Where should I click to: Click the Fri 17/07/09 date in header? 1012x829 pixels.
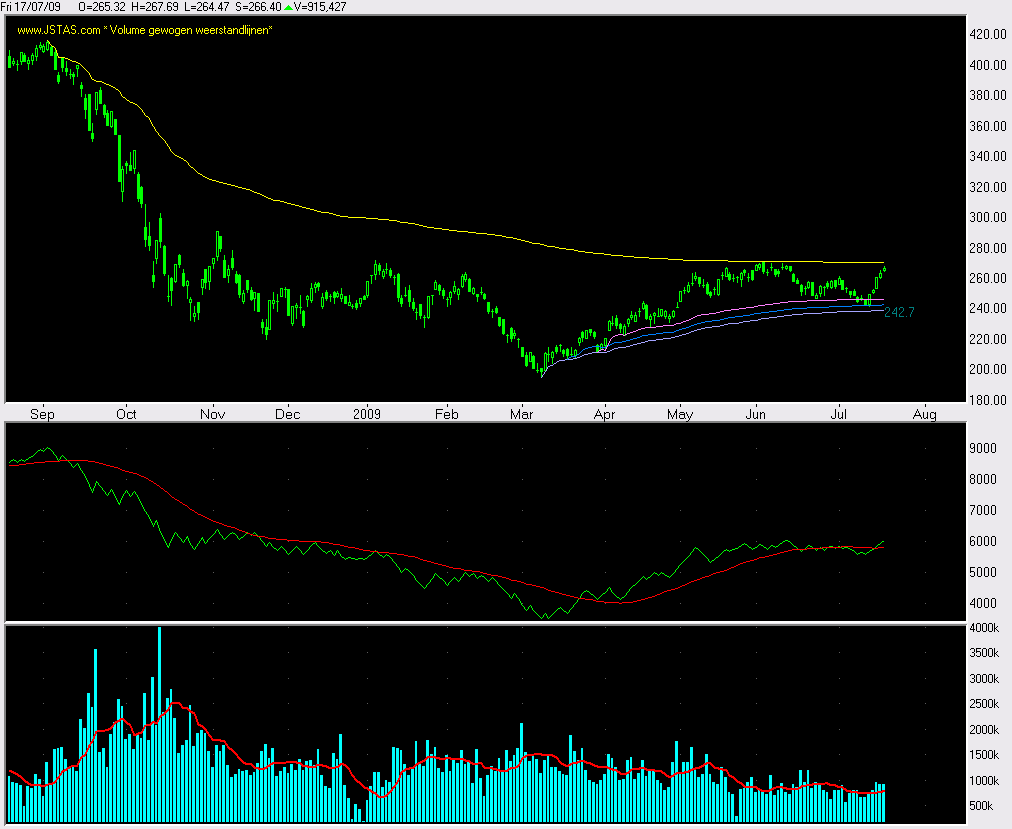30,7
